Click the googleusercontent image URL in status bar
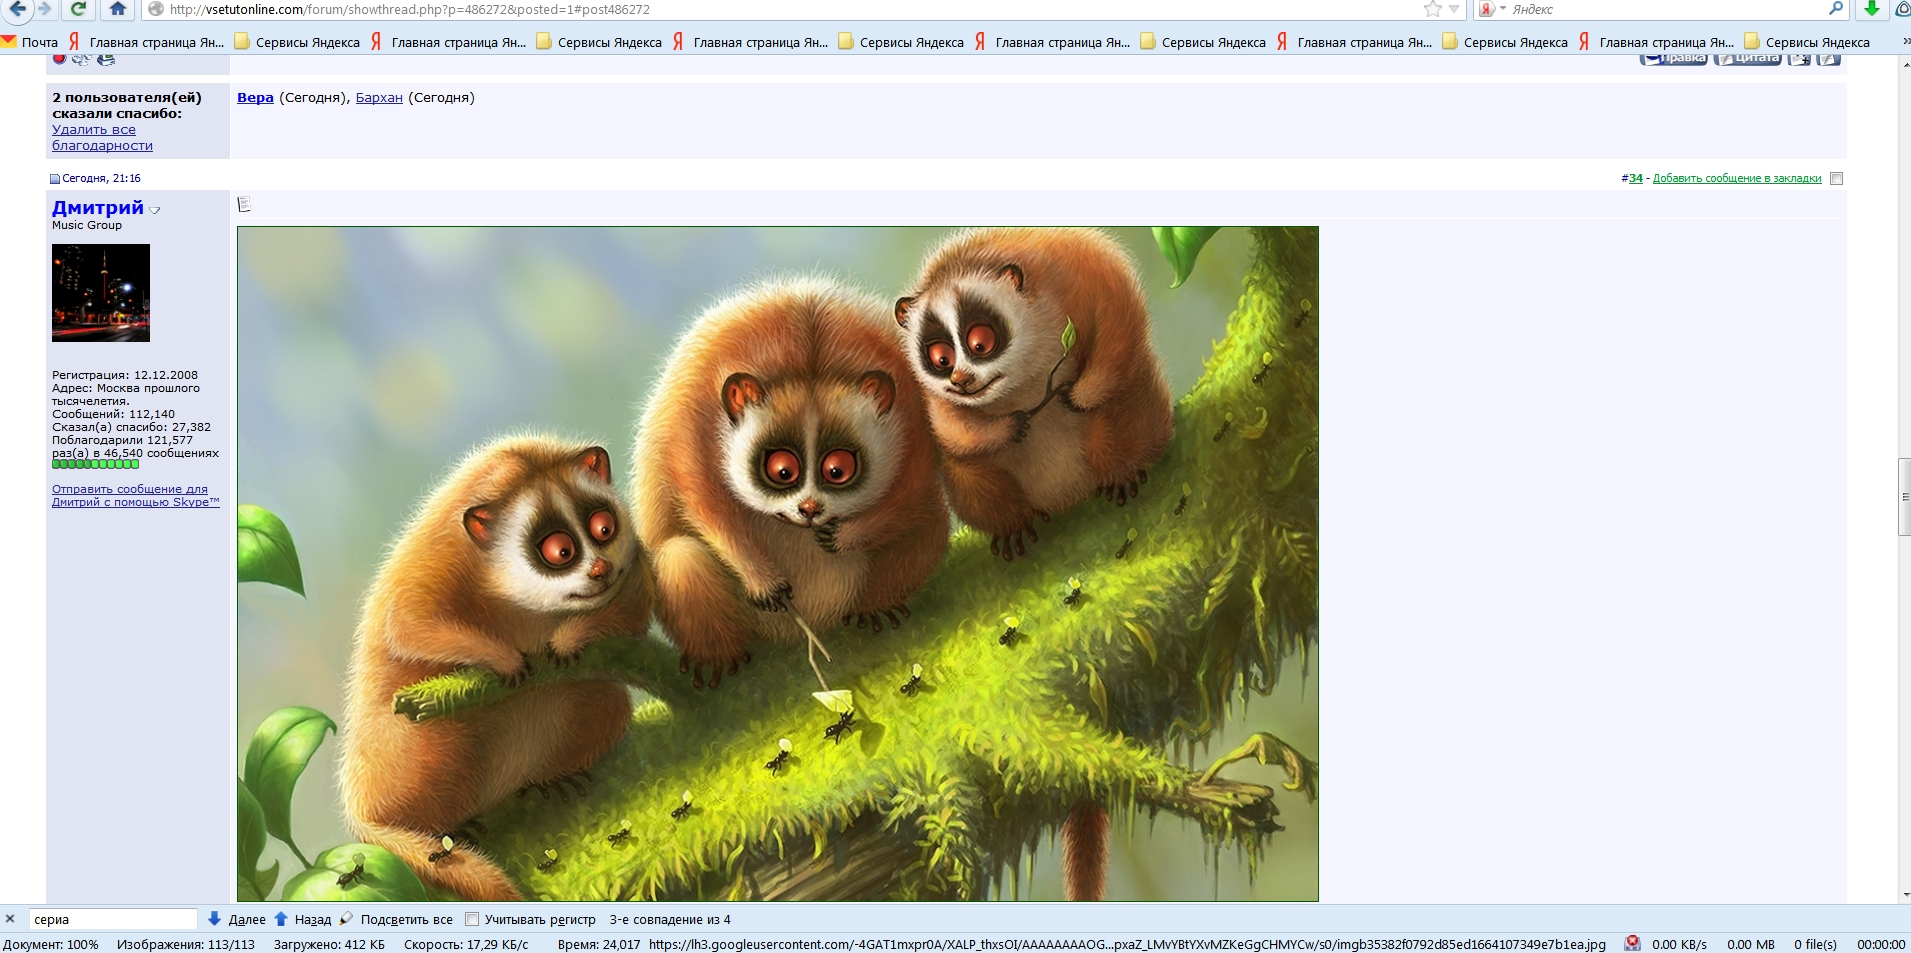 pos(1127,944)
